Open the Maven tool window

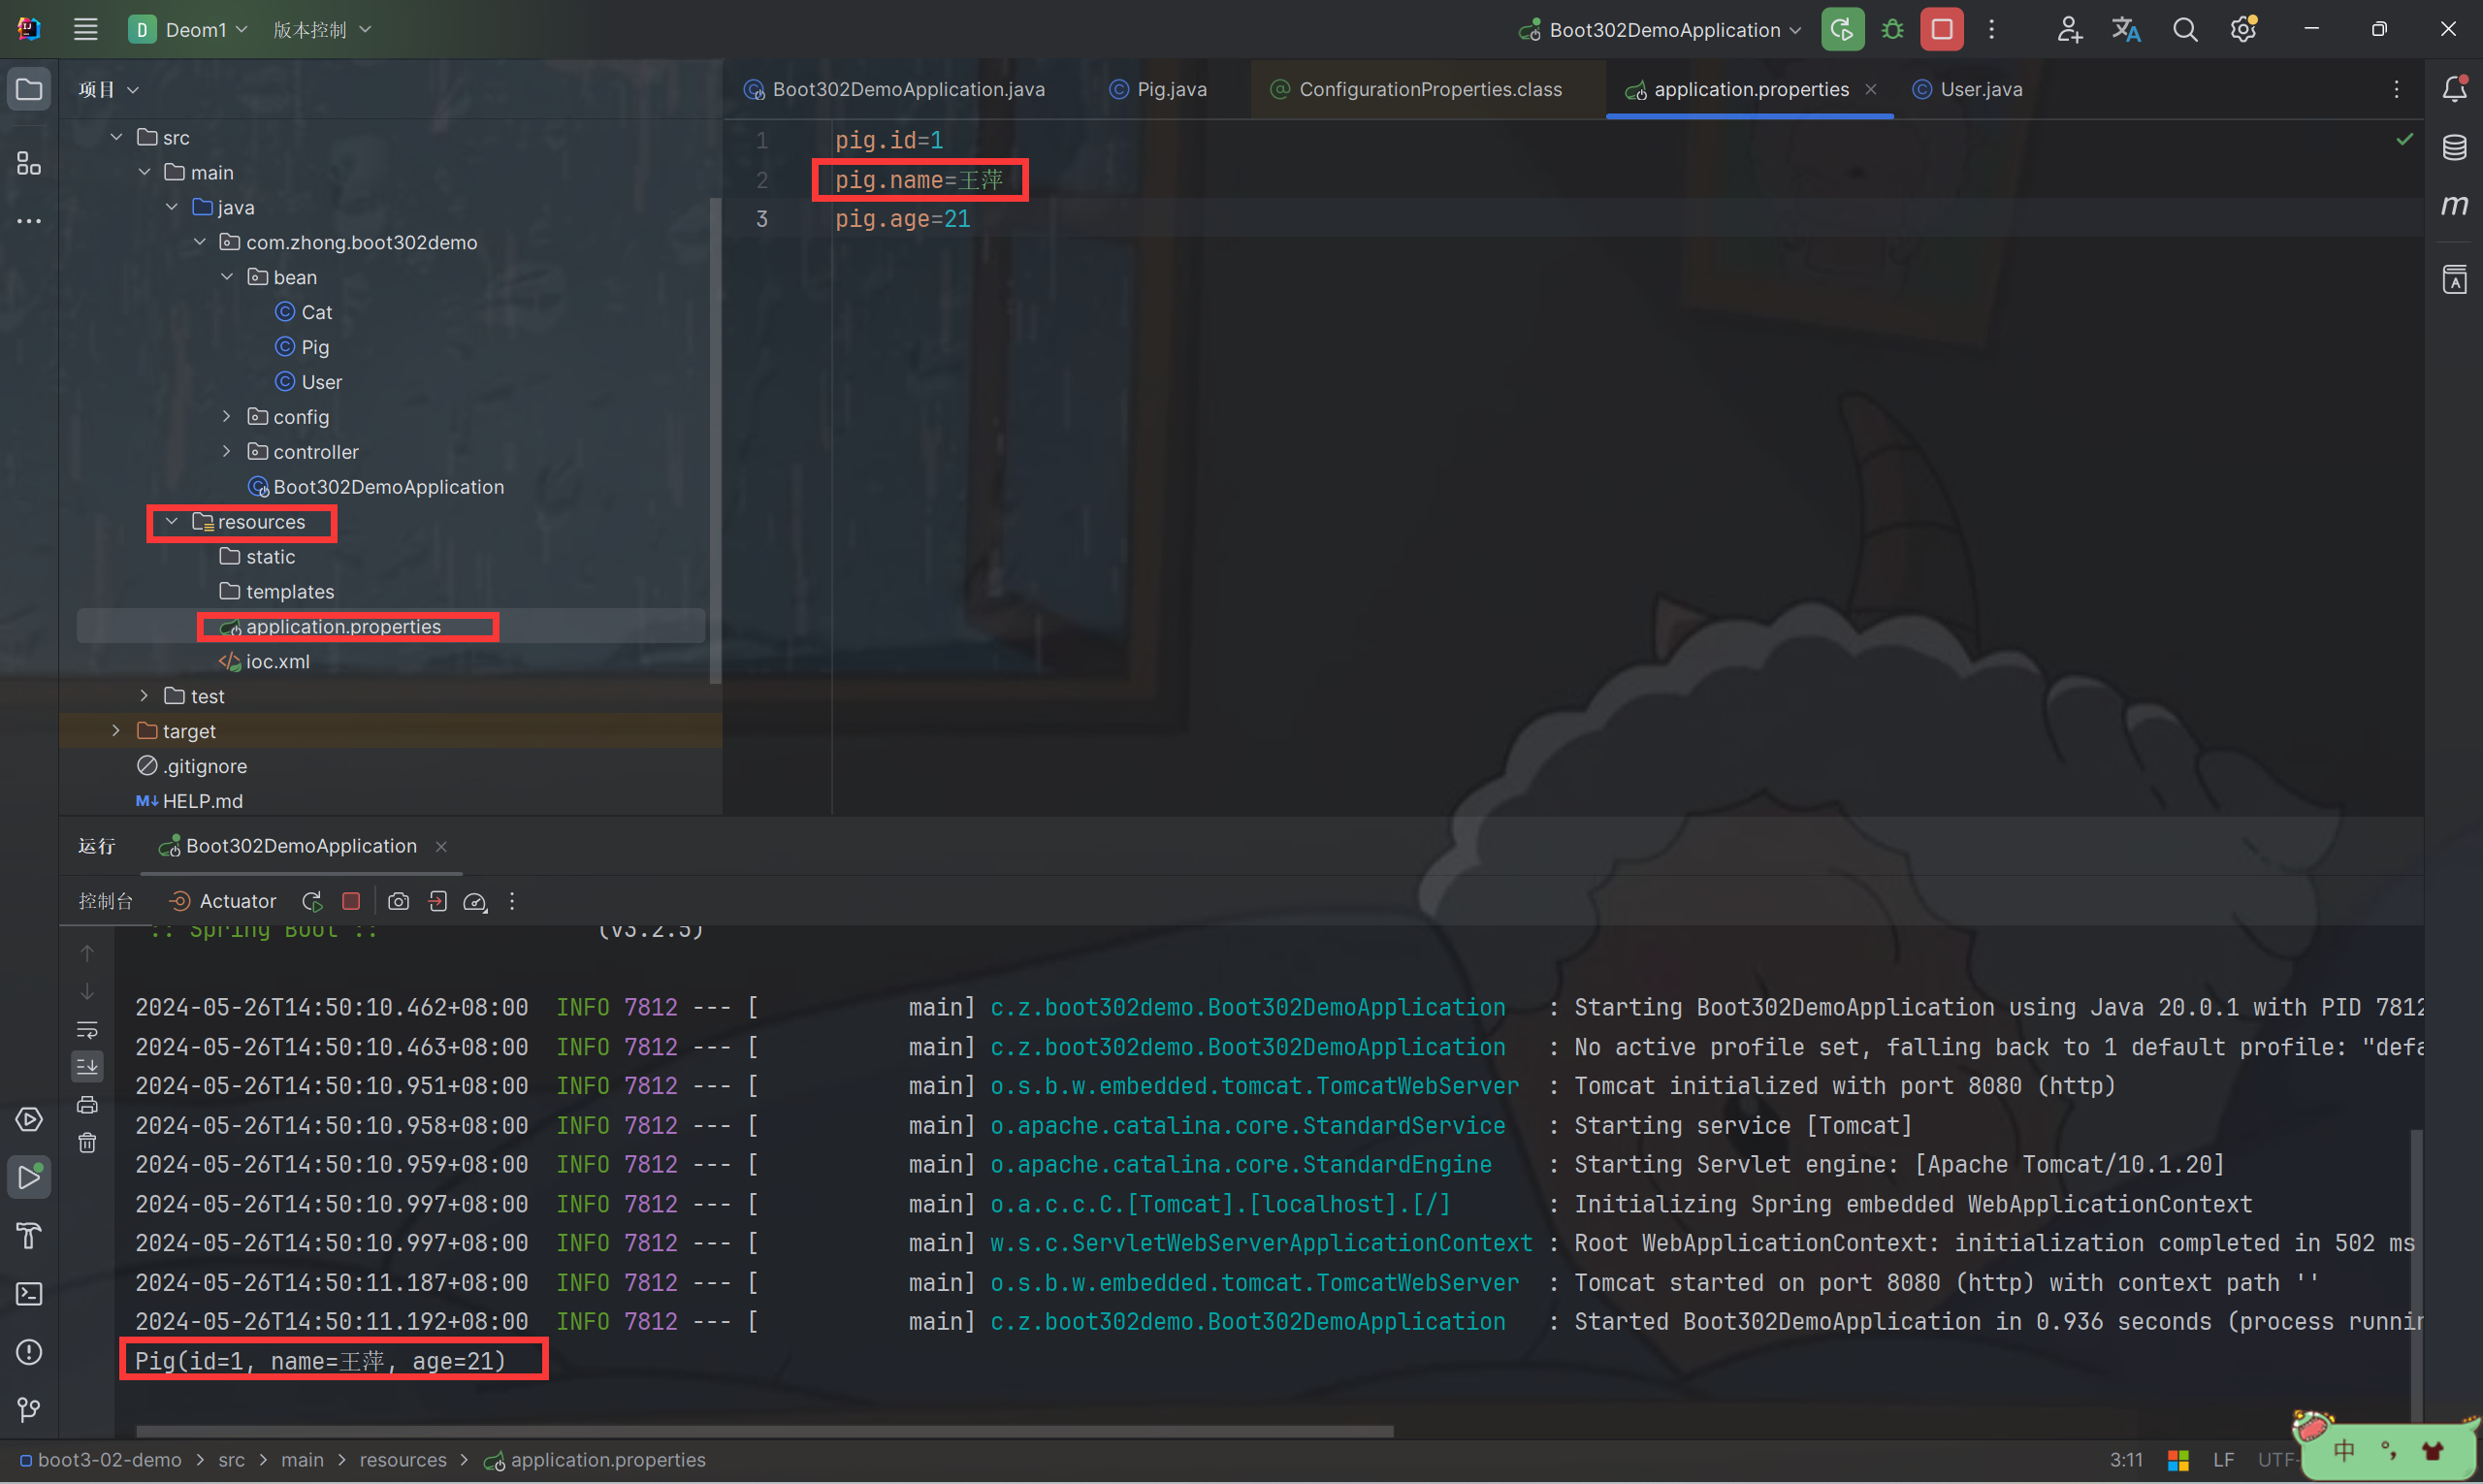[2455, 205]
